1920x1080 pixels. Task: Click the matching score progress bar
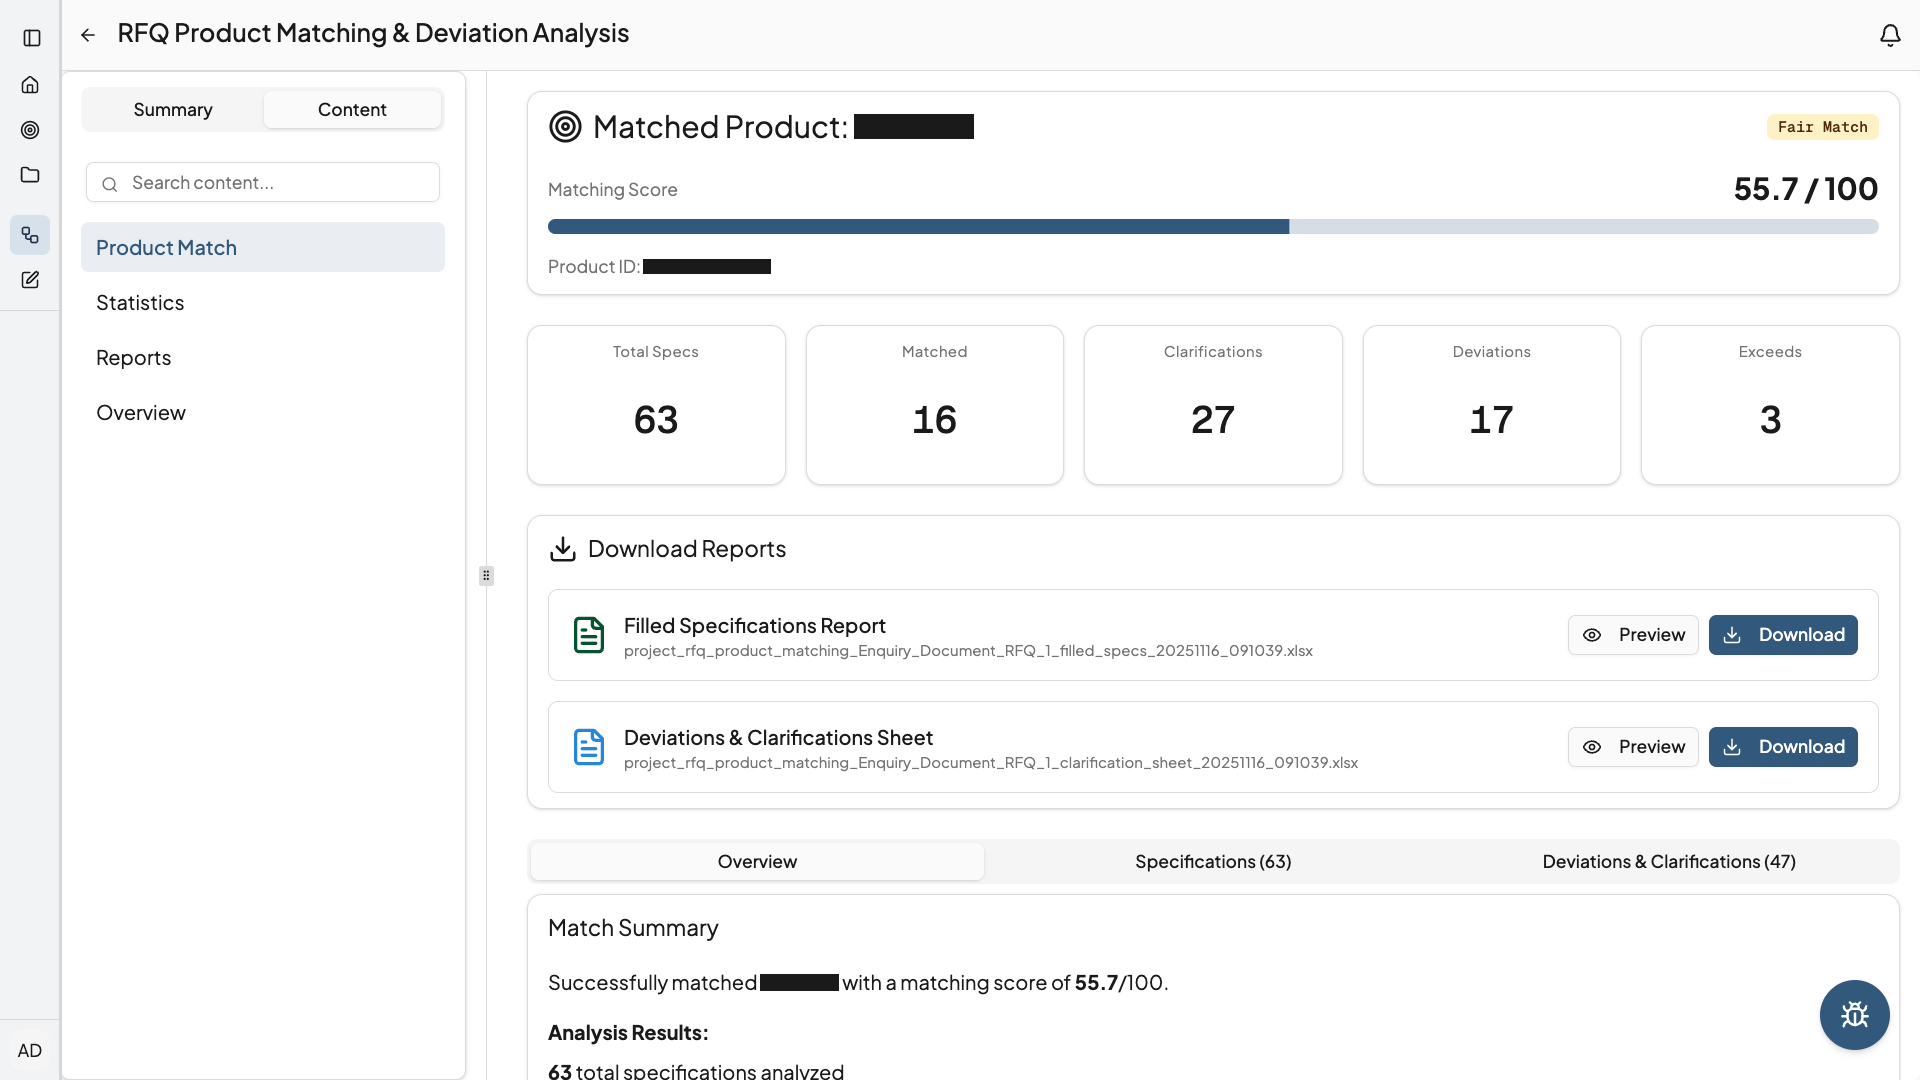[1212, 227]
